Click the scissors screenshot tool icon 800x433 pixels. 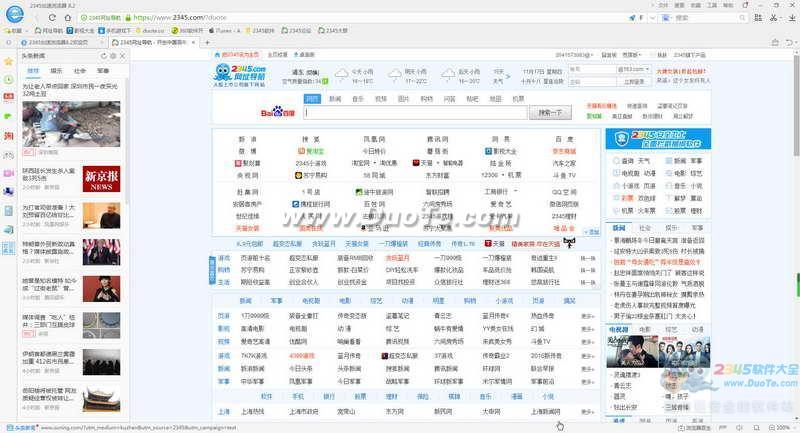773,17
